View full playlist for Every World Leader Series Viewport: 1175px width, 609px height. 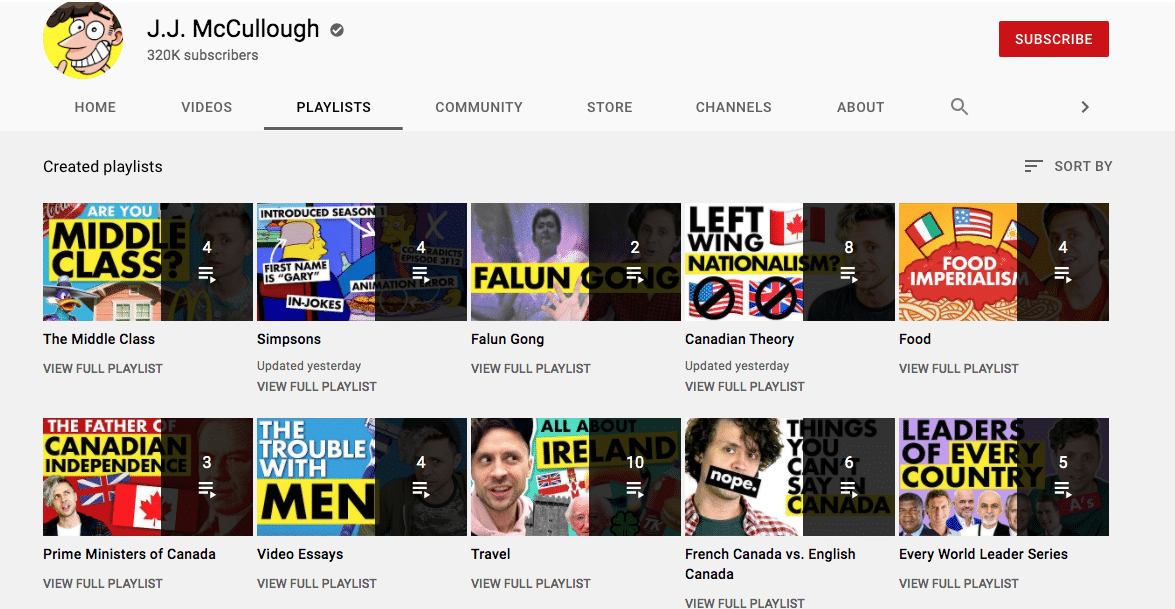pyautogui.click(x=958, y=584)
